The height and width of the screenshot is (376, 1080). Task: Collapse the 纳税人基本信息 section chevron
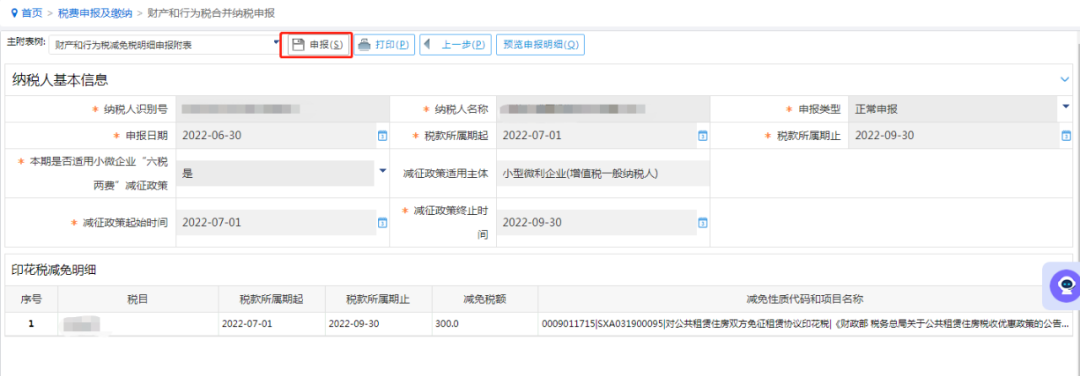(x=1065, y=80)
